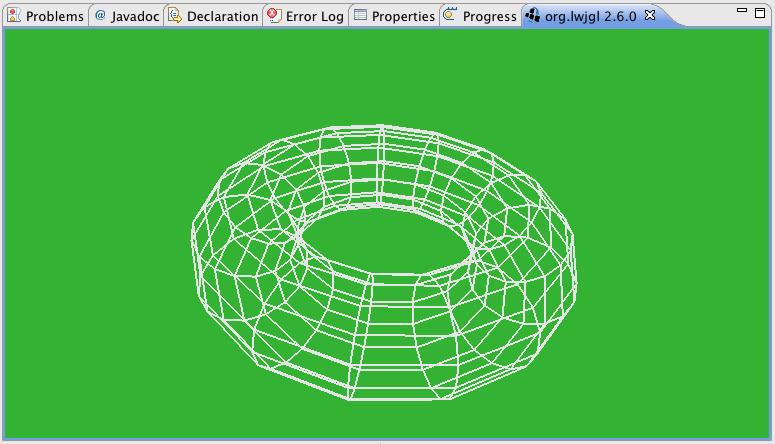Screen dimensions: 775x444
Task: Switch to the Problems tab label
Action: [x=55, y=16]
